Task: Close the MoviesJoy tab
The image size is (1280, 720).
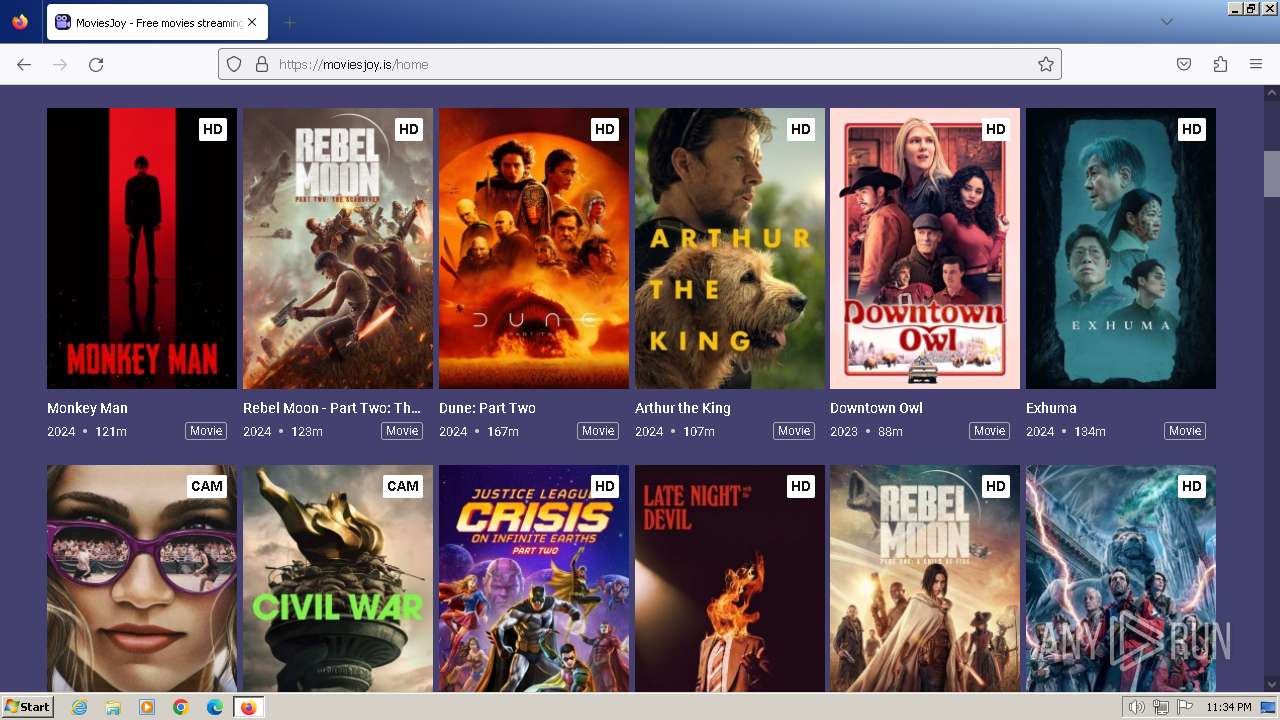Action: click(x=252, y=22)
